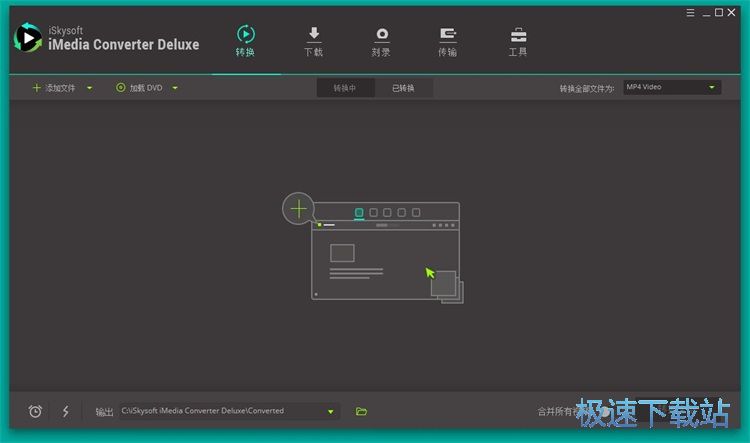Open the alarm clock scheduler icon

pyautogui.click(x=35, y=411)
